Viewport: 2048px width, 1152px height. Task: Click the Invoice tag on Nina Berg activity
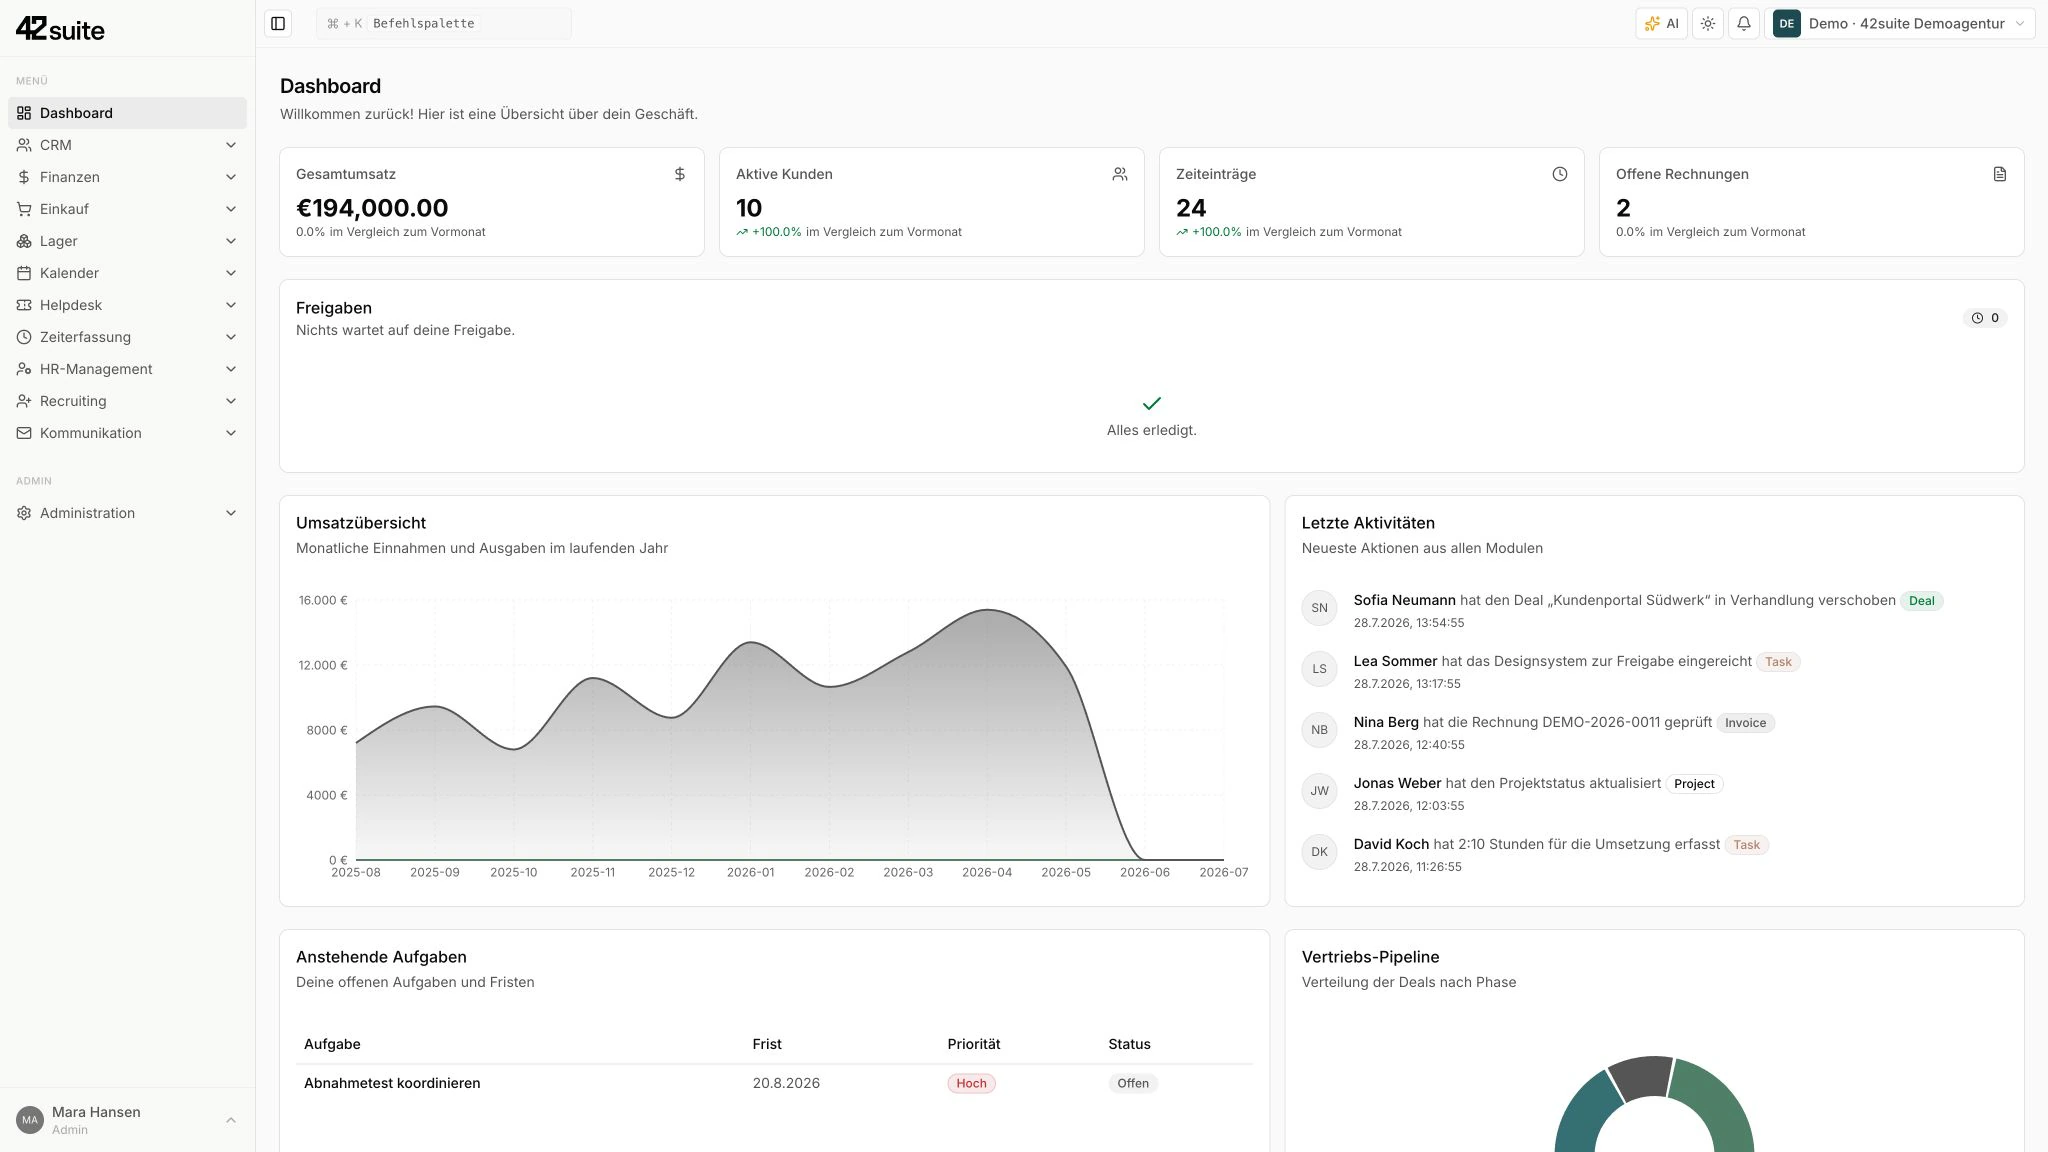click(1745, 723)
